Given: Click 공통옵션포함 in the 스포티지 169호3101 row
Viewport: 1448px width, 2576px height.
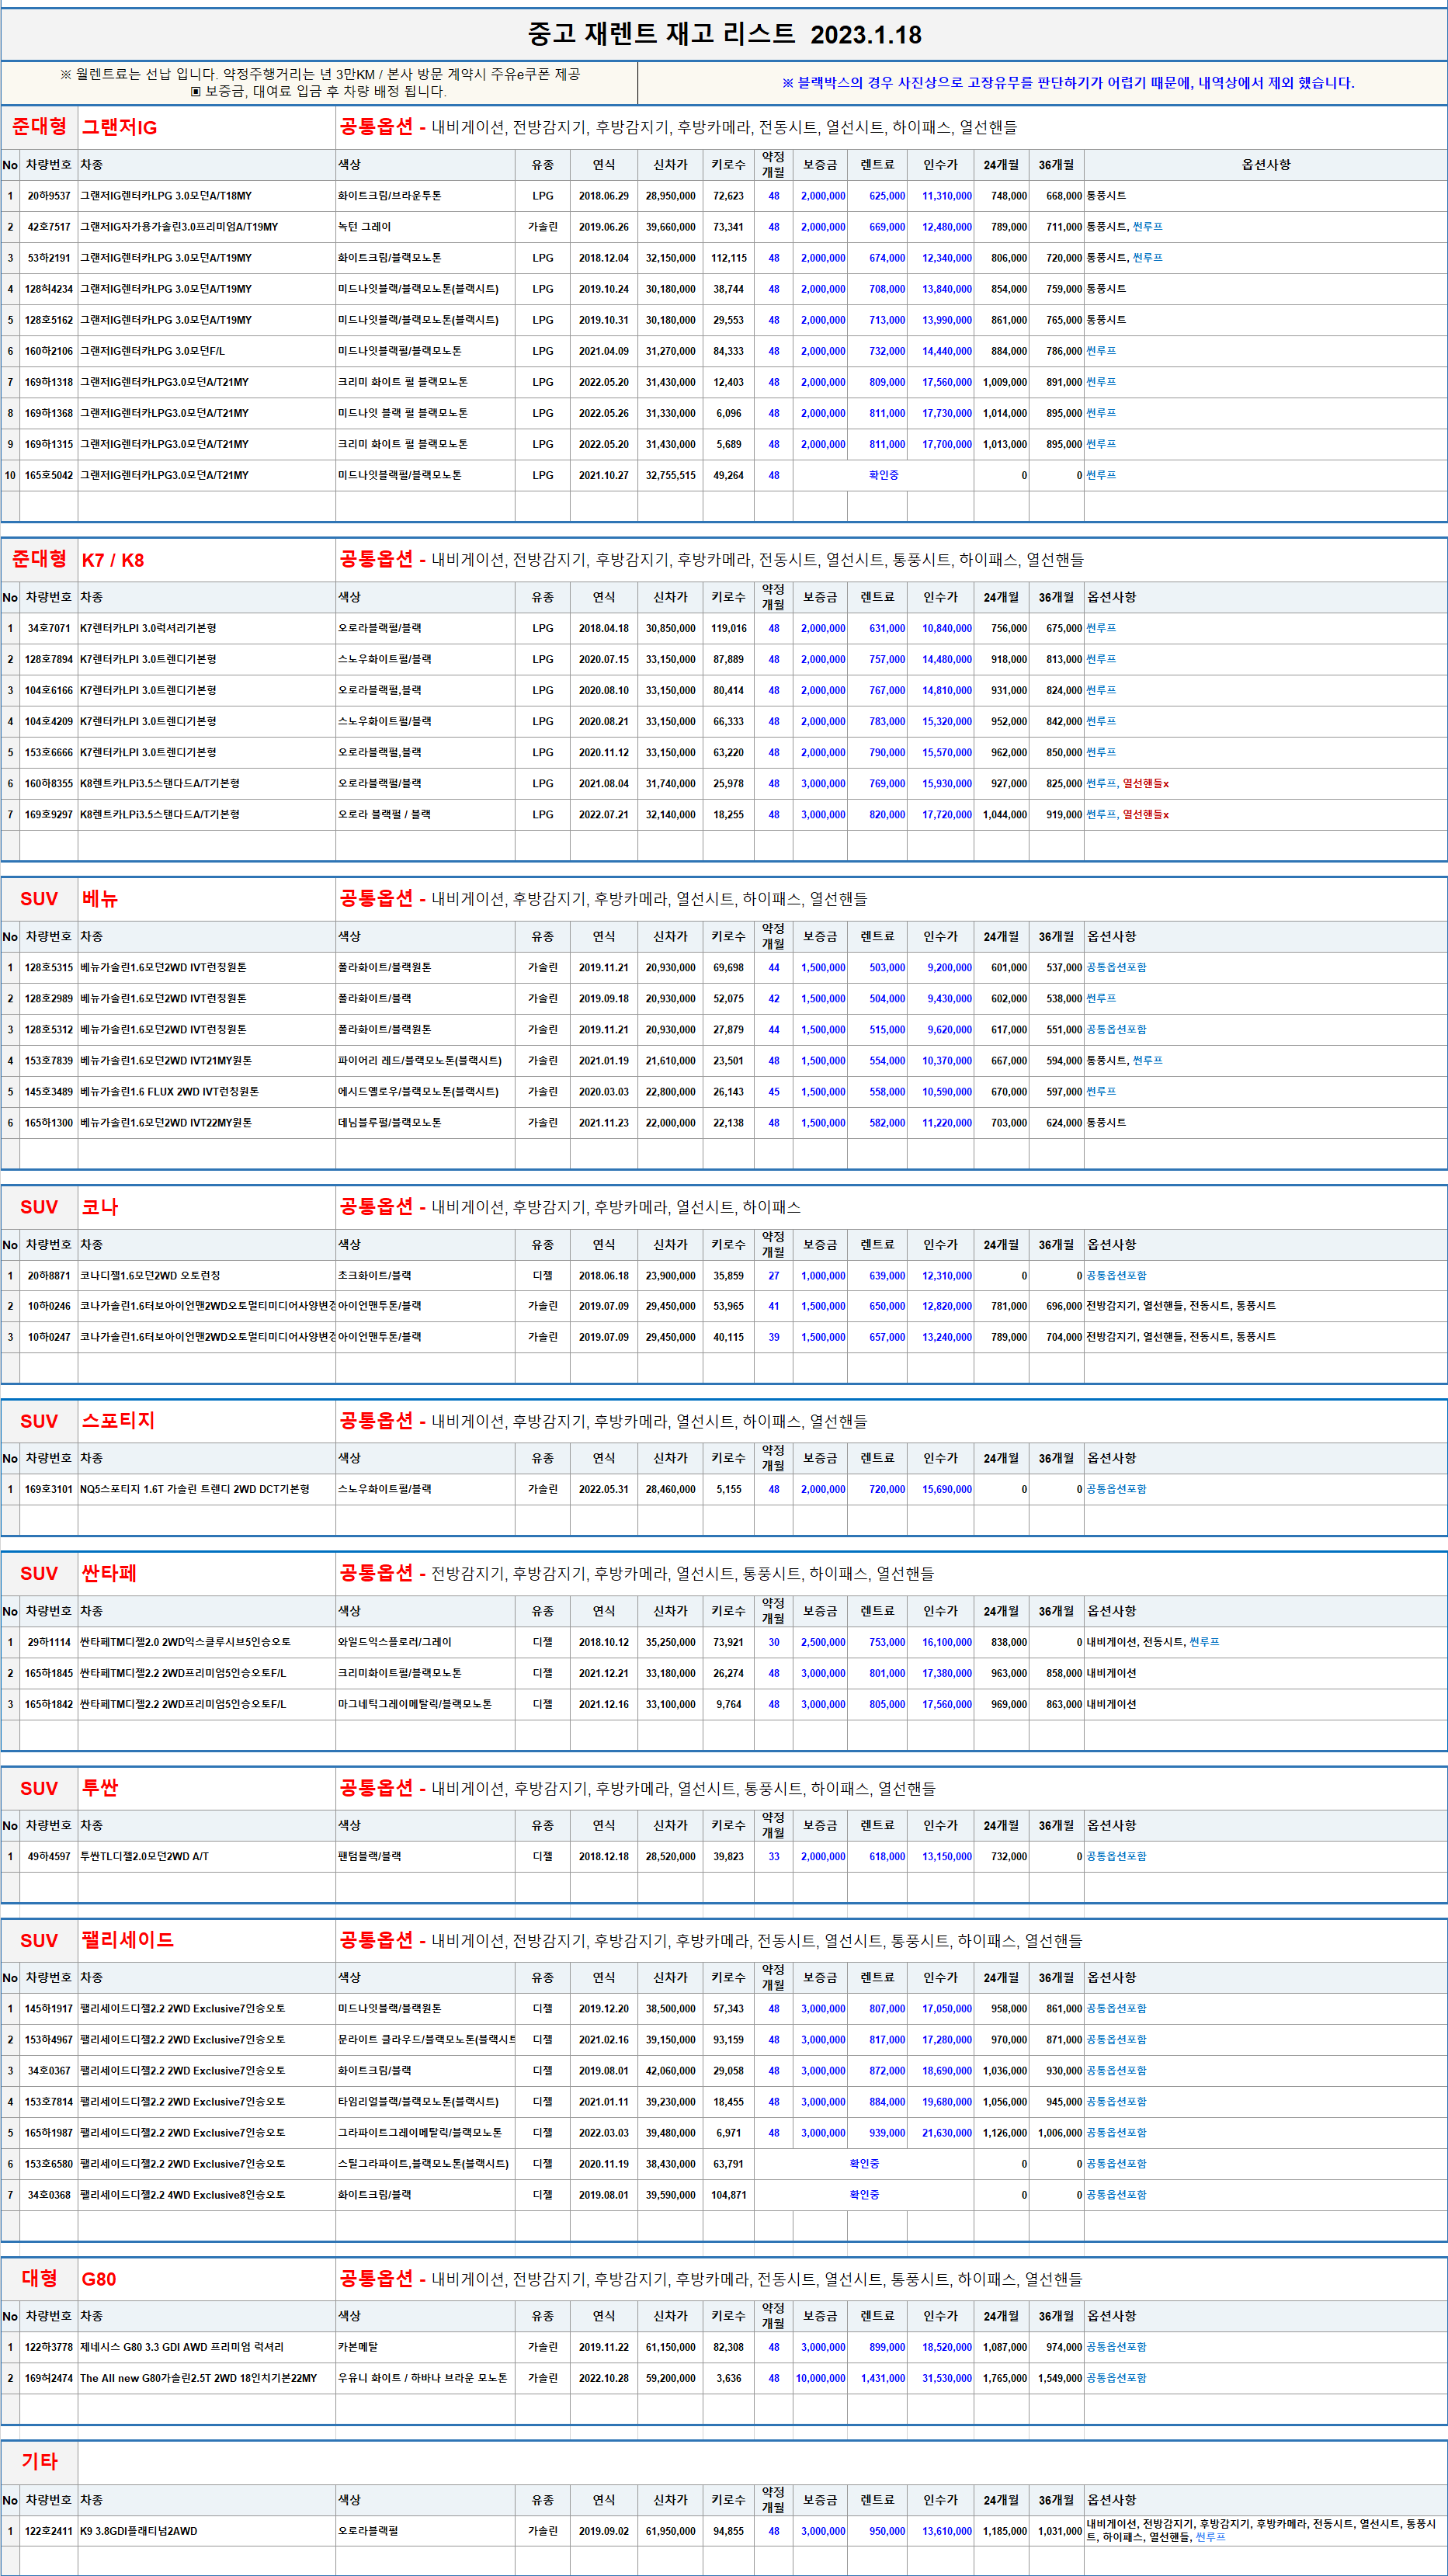Looking at the screenshot, I should click(x=1116, y=1489).
